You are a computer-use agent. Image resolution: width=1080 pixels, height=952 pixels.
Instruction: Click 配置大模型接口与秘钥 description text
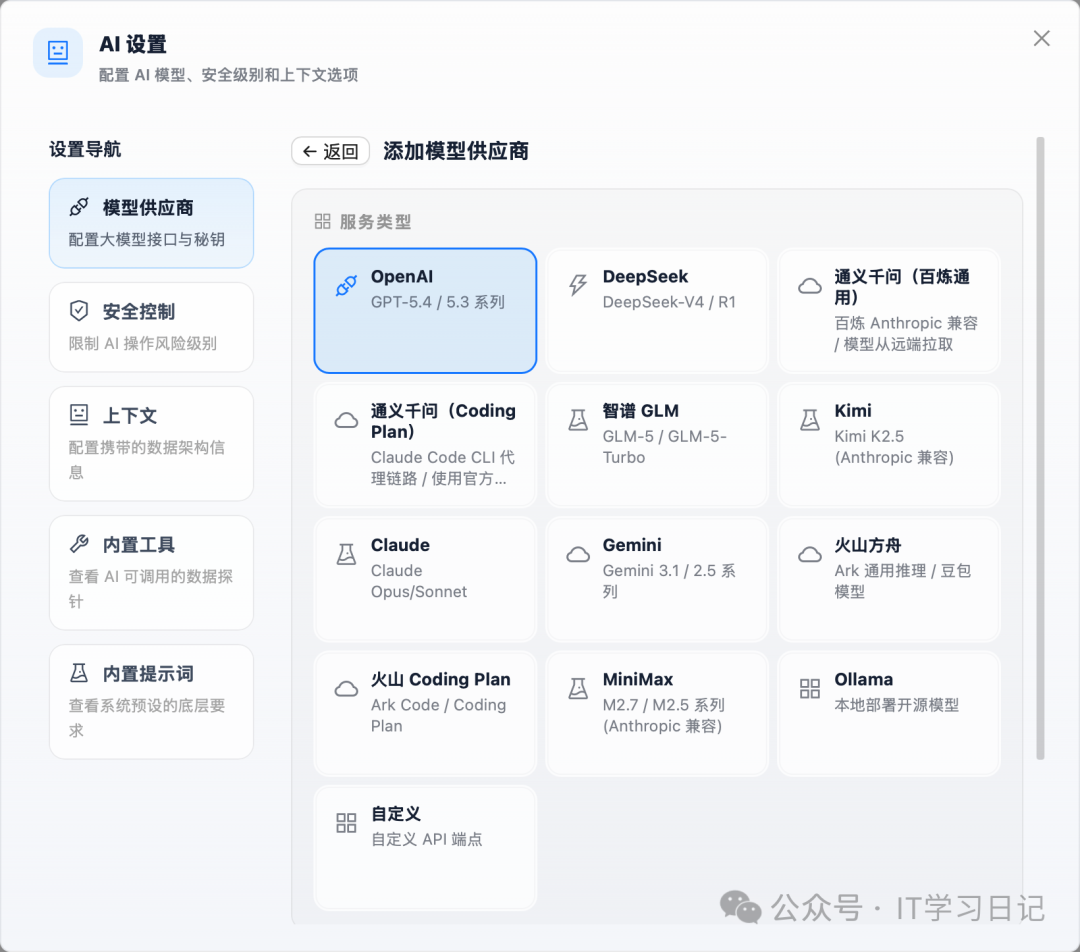(x=147, y=239)
